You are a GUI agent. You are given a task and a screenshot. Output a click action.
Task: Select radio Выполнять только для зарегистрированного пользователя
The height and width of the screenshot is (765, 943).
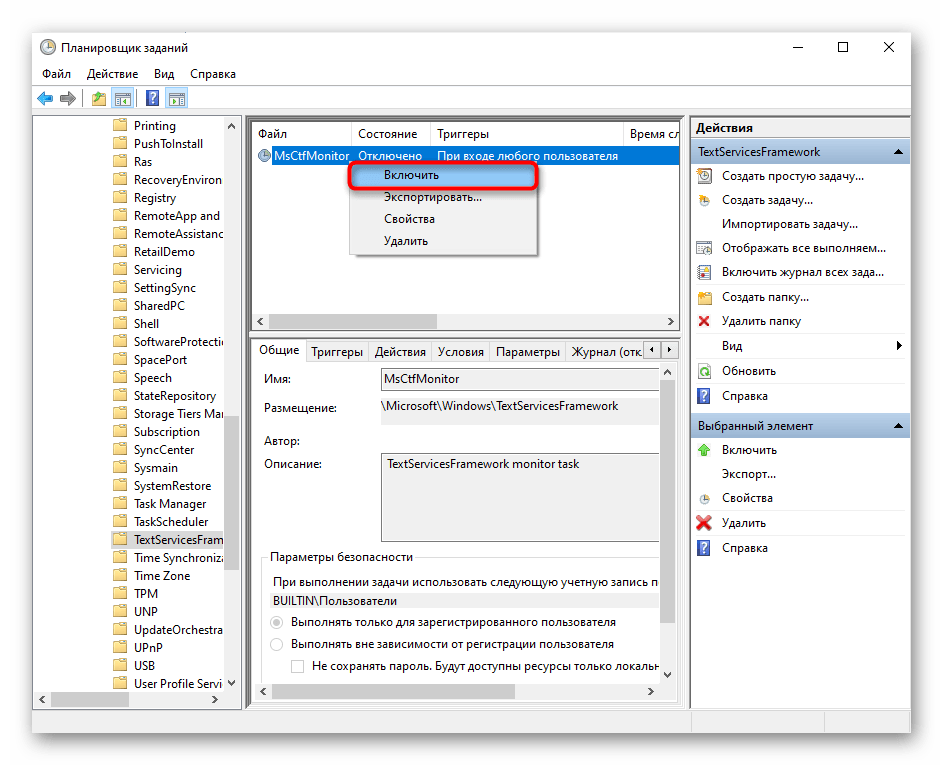click(277, 622)
